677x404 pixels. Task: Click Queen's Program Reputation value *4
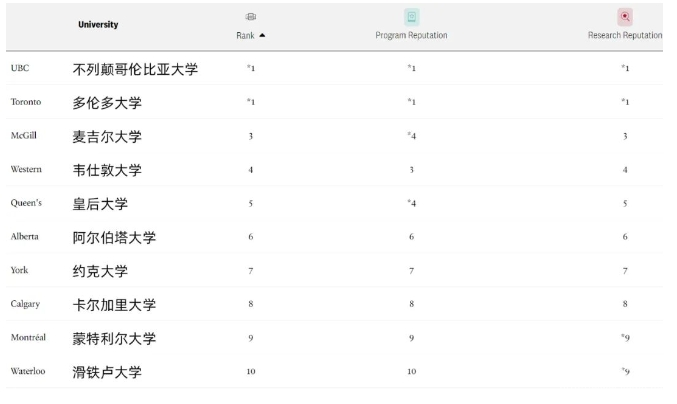[x=411, y=203]
